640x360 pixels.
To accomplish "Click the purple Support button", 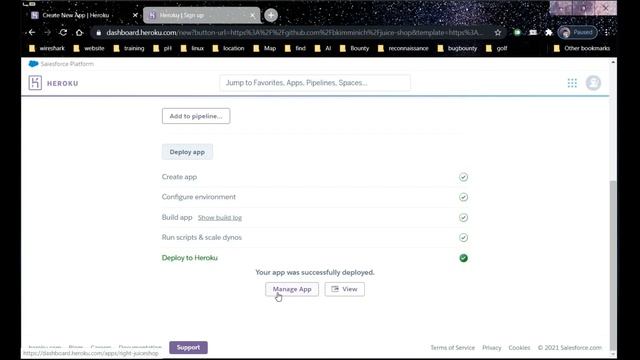I will (188, 347).
